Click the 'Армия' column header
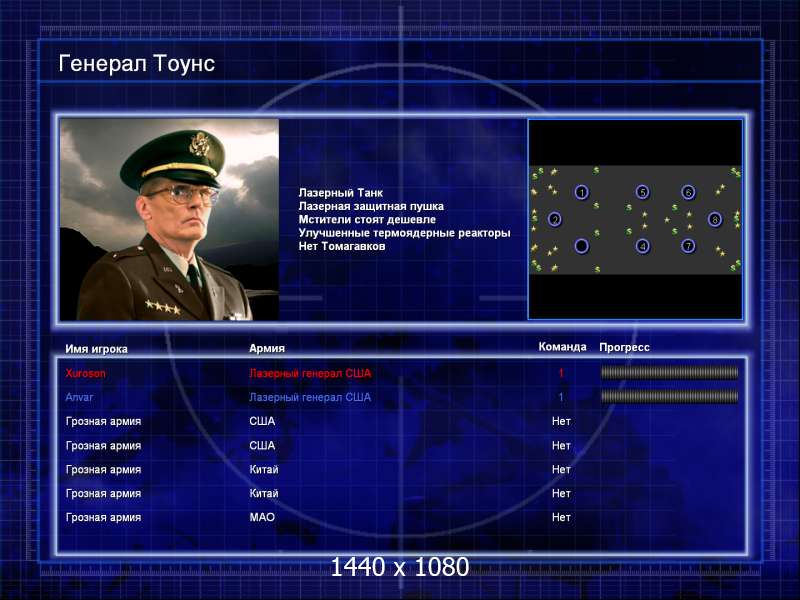 click(267, 348)
